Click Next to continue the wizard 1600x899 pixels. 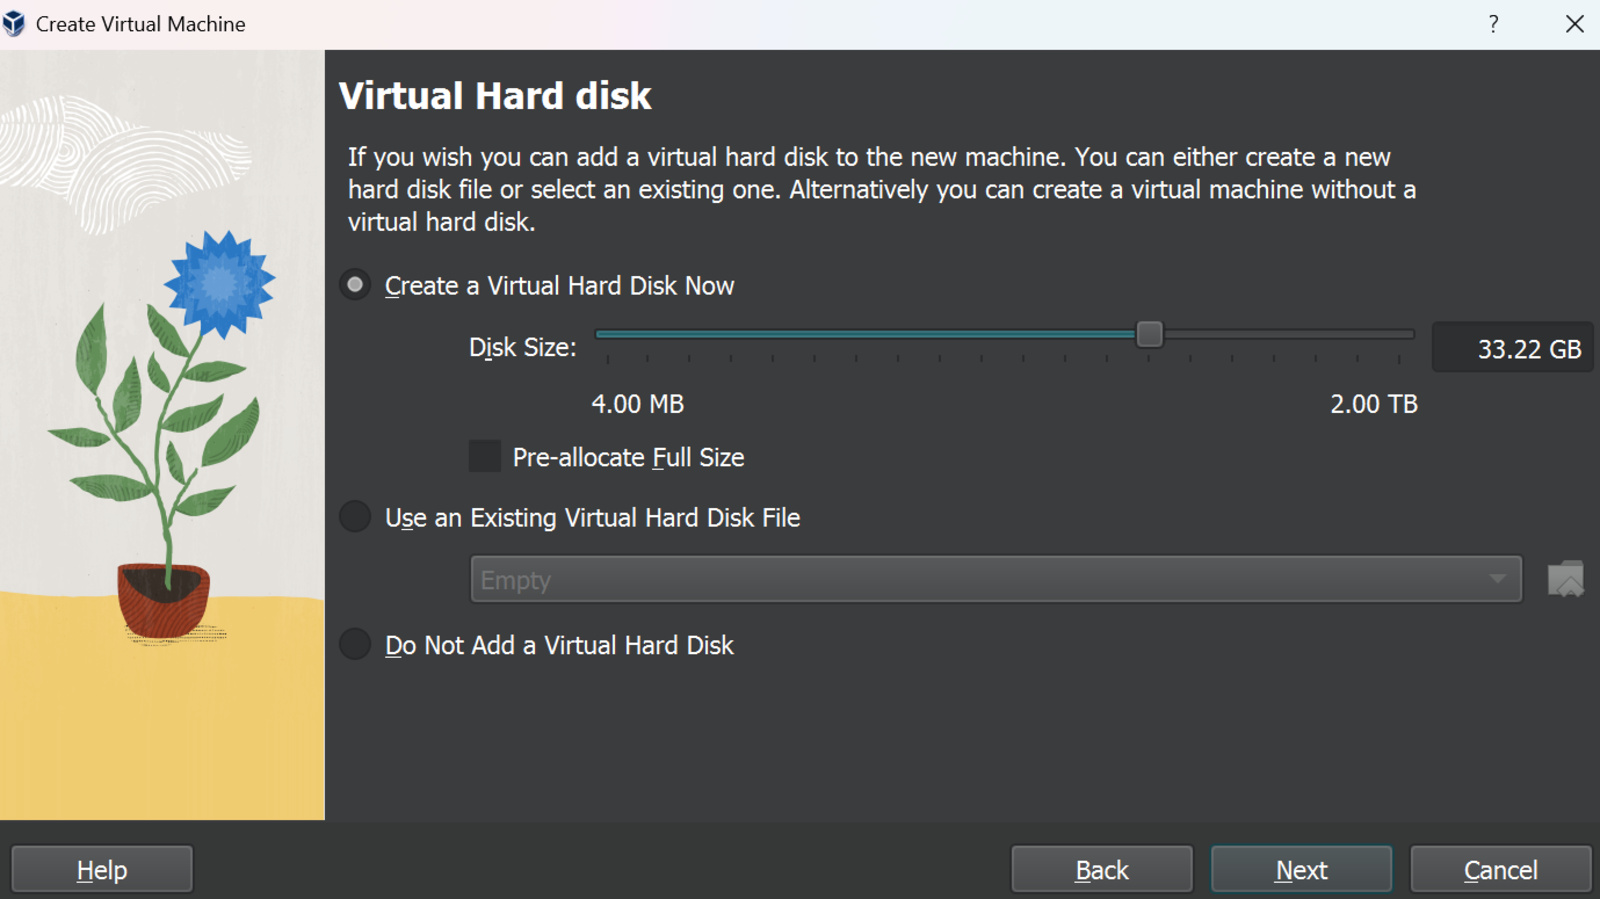[1301, 868]
